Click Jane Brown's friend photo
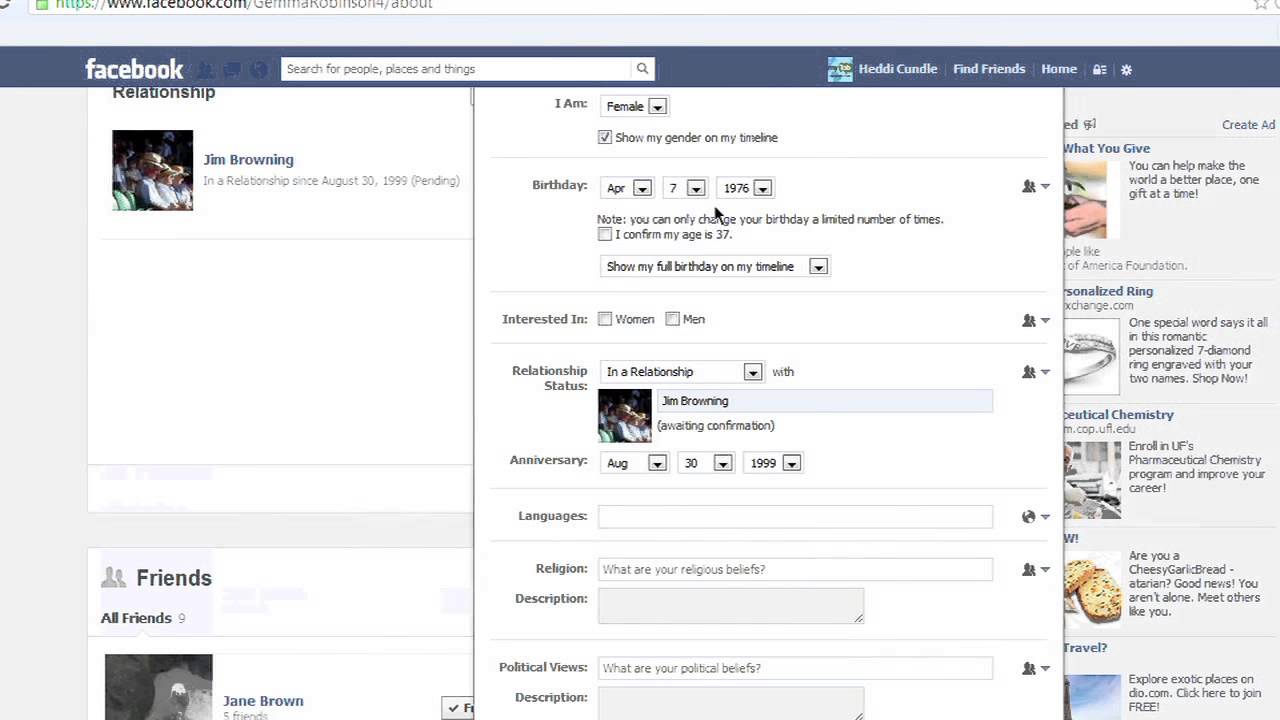The height and width of the screenshot is (720, 1280). click(x=158, y=687)
